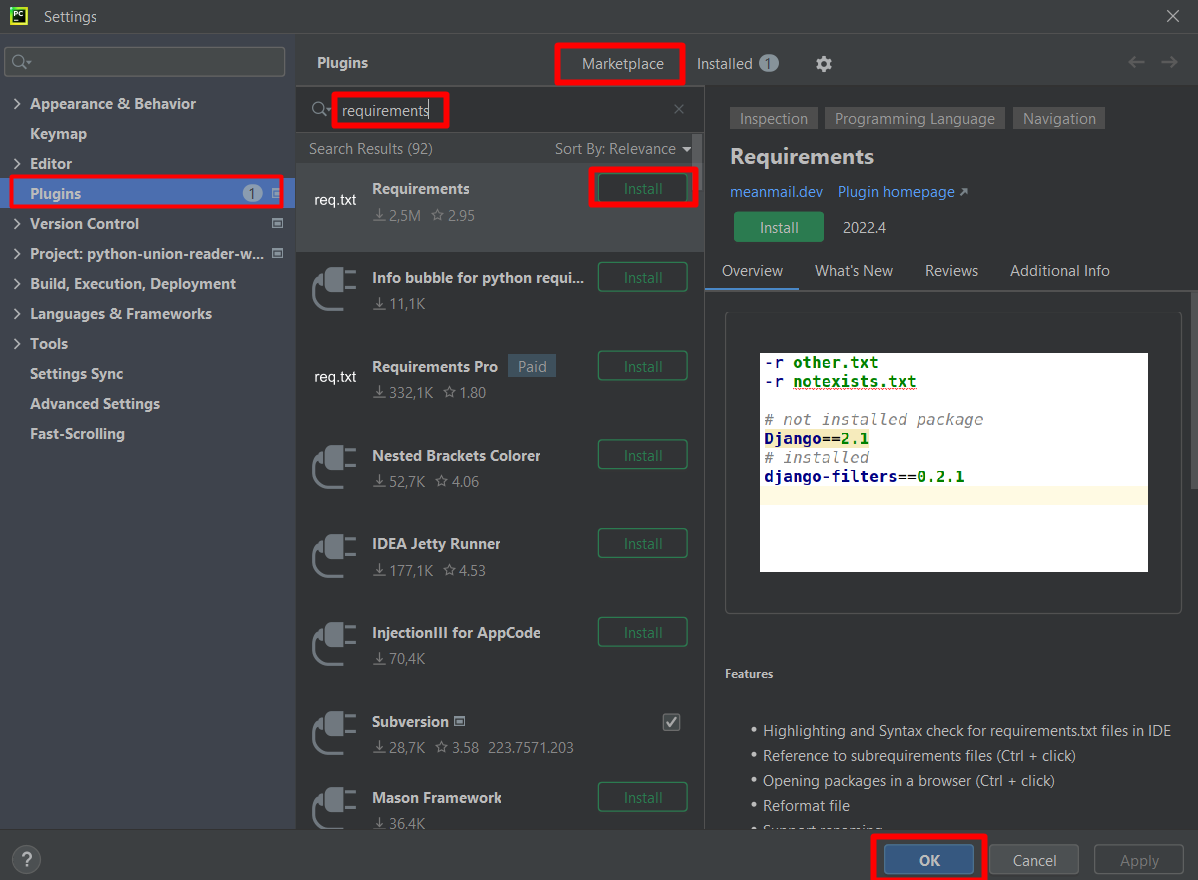Switch to the Installed tab

(x=727, y=63)
